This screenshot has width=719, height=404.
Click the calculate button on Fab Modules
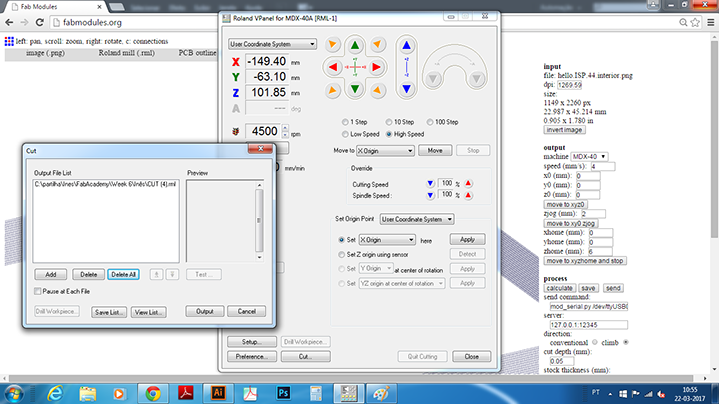pos(559,288)
